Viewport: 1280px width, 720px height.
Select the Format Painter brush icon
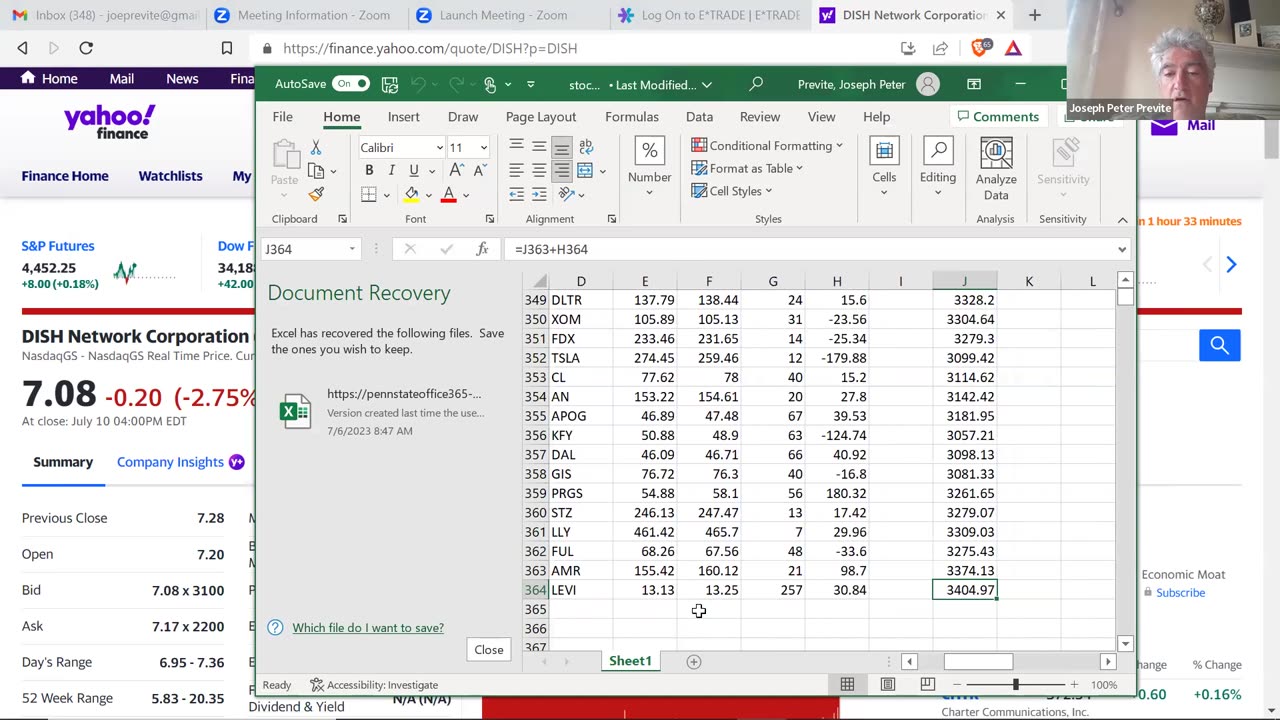point(316,194)
